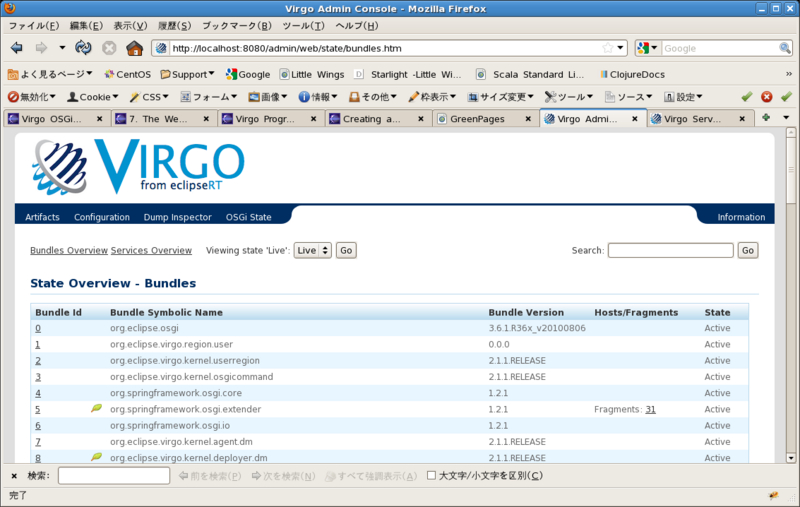Open the ツール(T) menu
800x507 pixels.
pyautogui.click(x=303, y=26)
